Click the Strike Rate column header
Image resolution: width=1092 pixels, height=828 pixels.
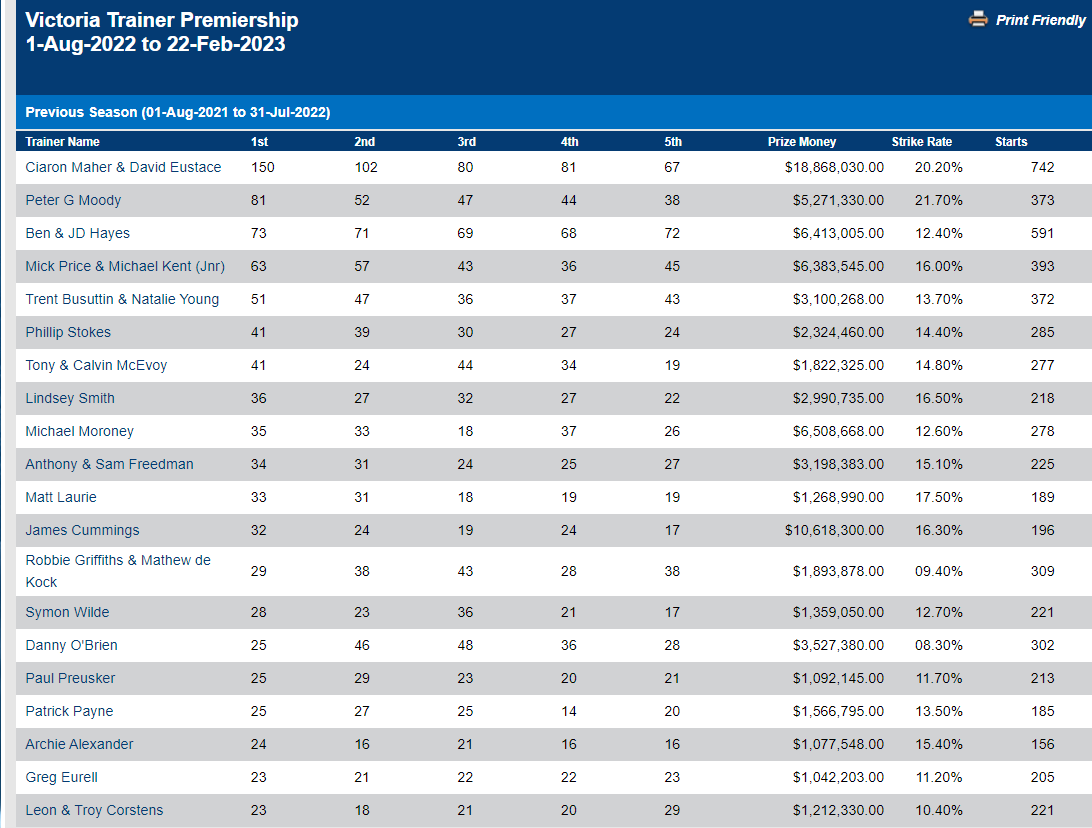click(x=922, y=142)
